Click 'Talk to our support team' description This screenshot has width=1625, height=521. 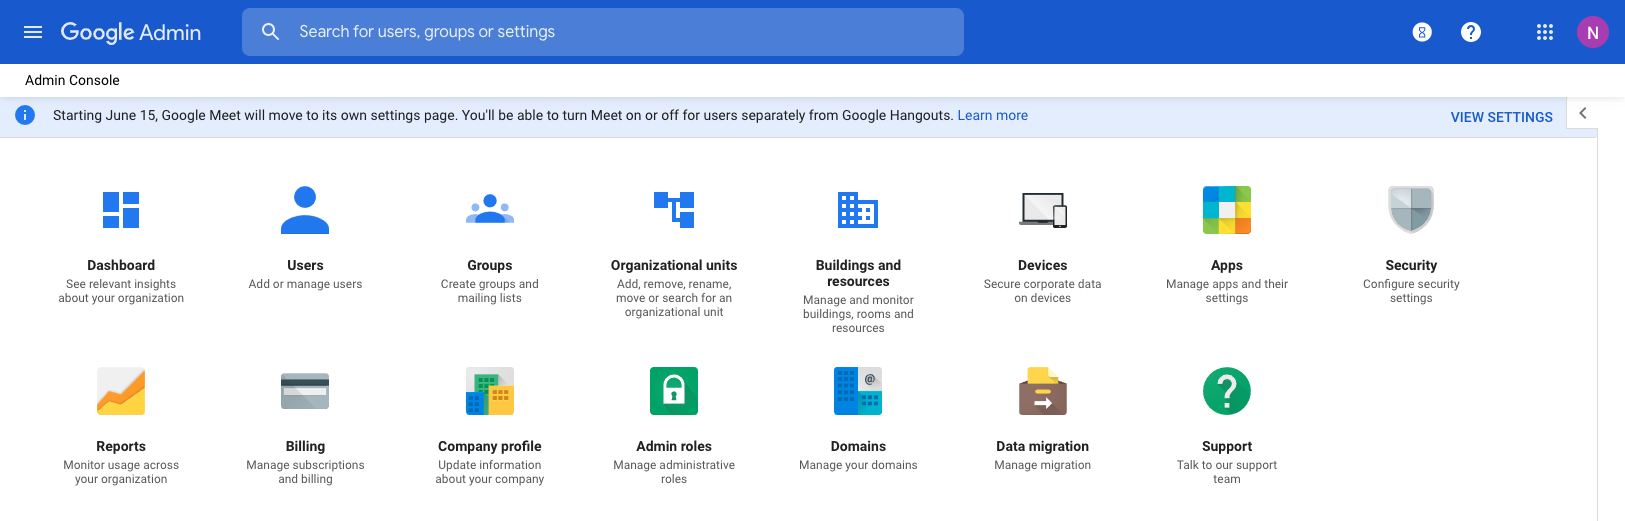pyautogui.click(x=1227, y=472)
